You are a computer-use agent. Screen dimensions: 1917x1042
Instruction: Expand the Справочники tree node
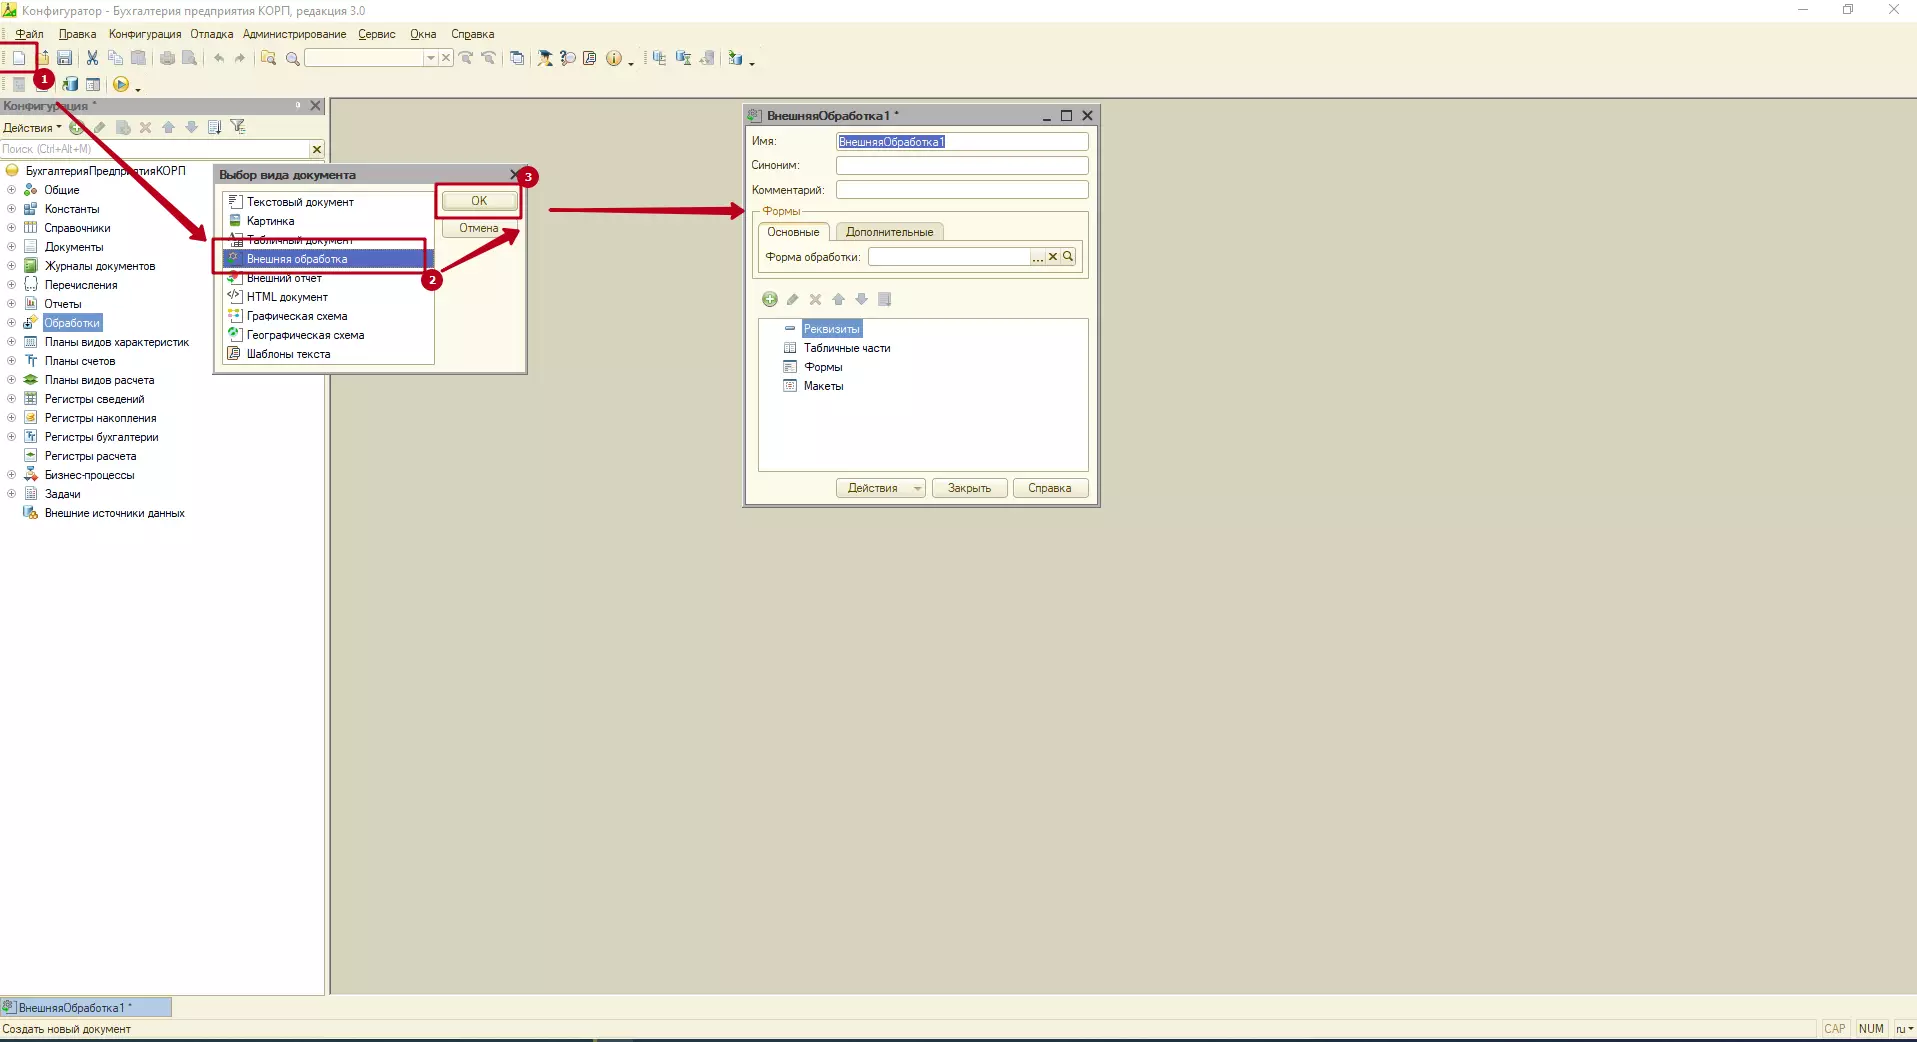(x=11, y=228)
